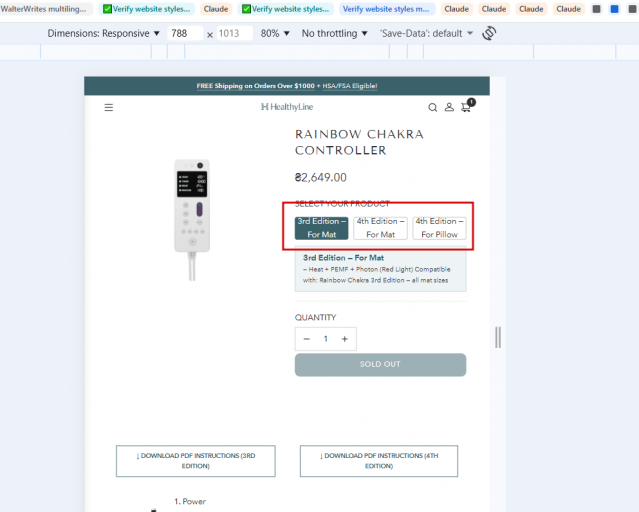Decrease quantity with minus button

click(x=307, y=339)
